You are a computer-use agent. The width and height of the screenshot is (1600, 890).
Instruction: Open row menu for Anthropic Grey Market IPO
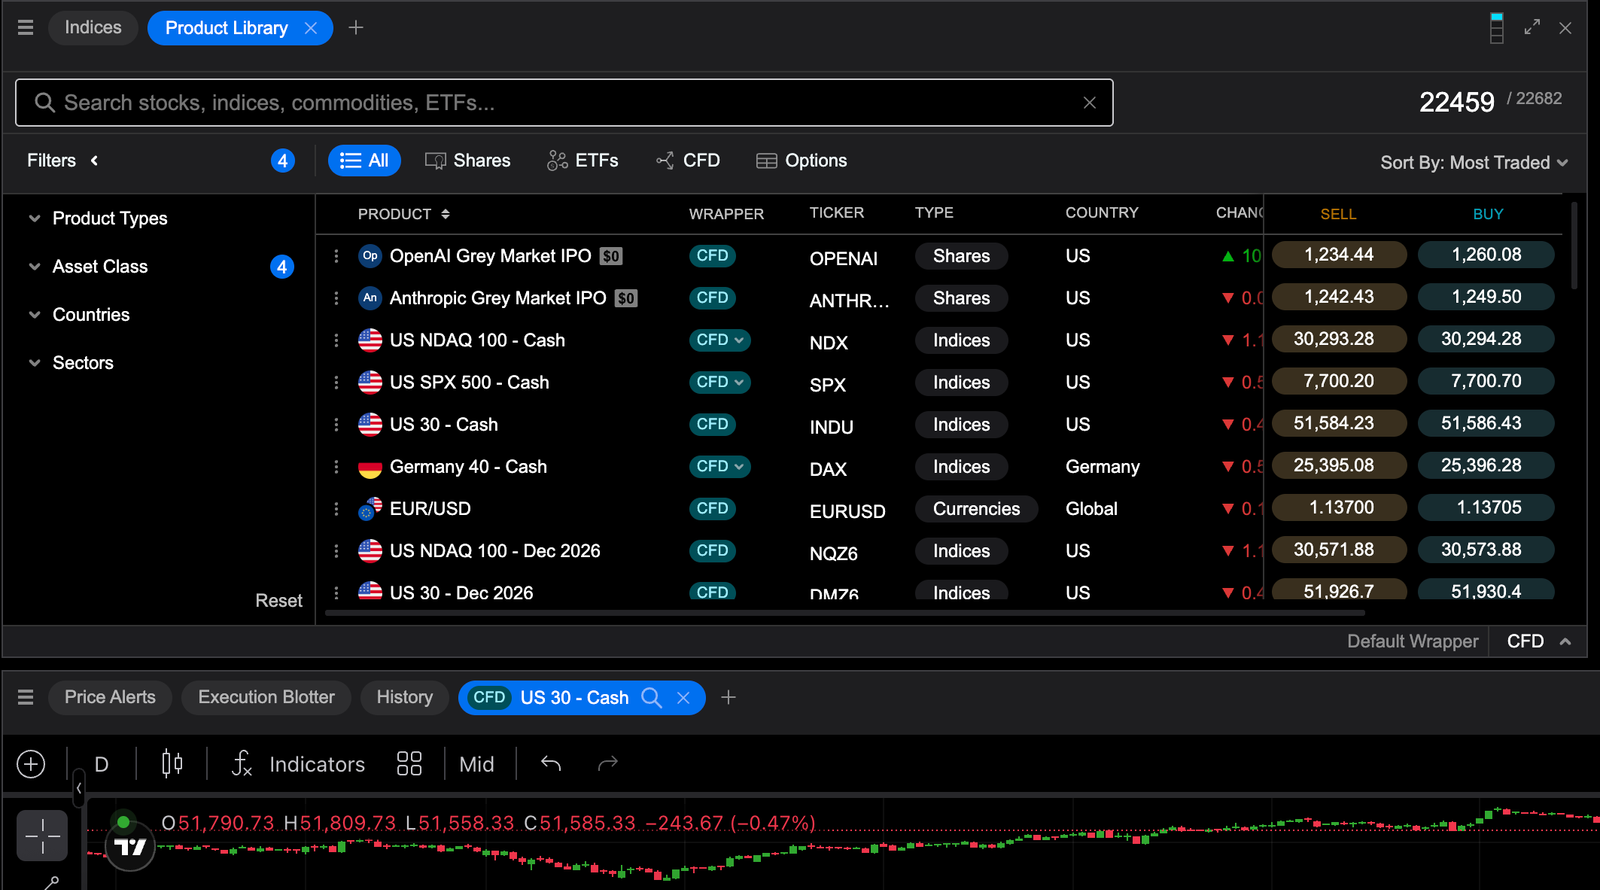pos(336,298)
